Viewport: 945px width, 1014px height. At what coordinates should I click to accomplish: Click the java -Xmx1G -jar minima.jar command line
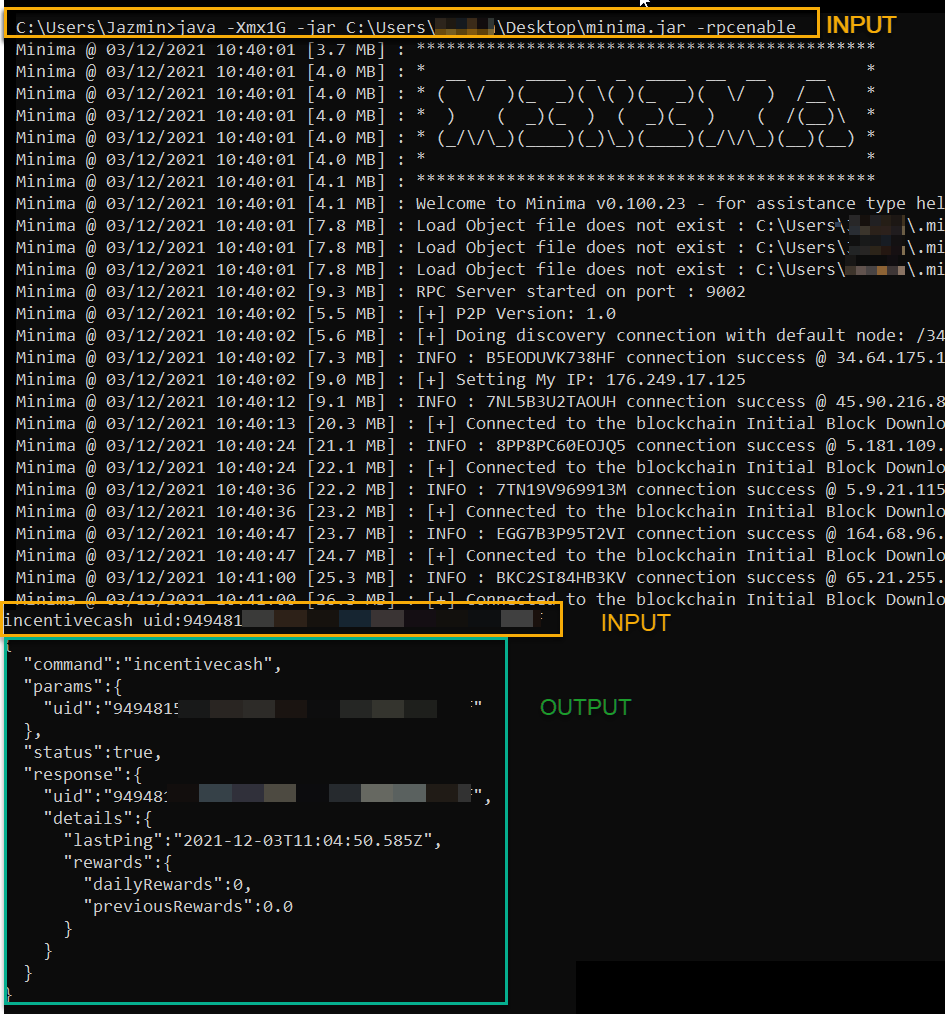point(406,27)
